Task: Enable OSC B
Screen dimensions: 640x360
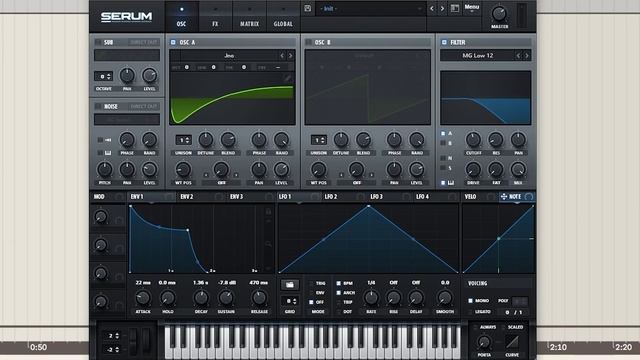Action: click(x=309, y=42)
